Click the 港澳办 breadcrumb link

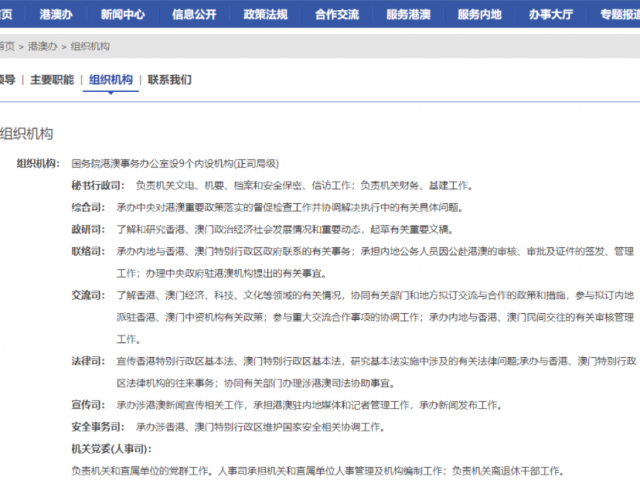coord(42,46)
